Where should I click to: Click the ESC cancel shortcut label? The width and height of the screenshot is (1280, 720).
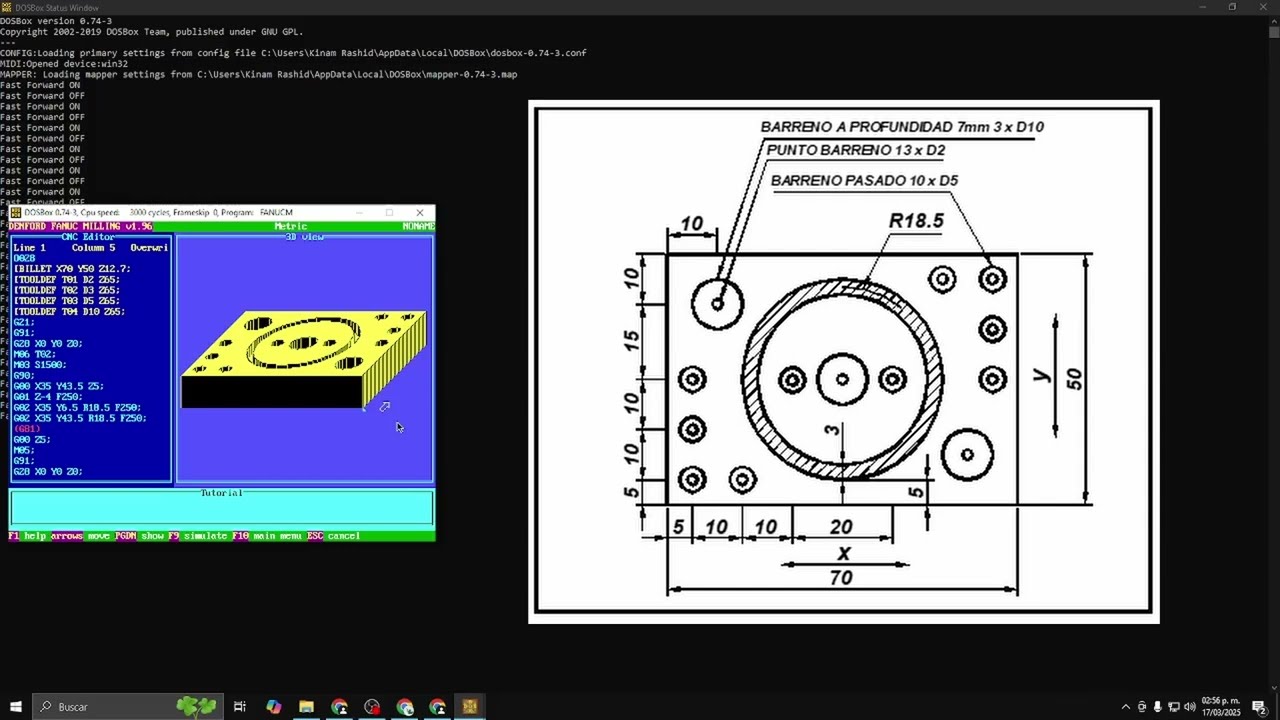333,536
